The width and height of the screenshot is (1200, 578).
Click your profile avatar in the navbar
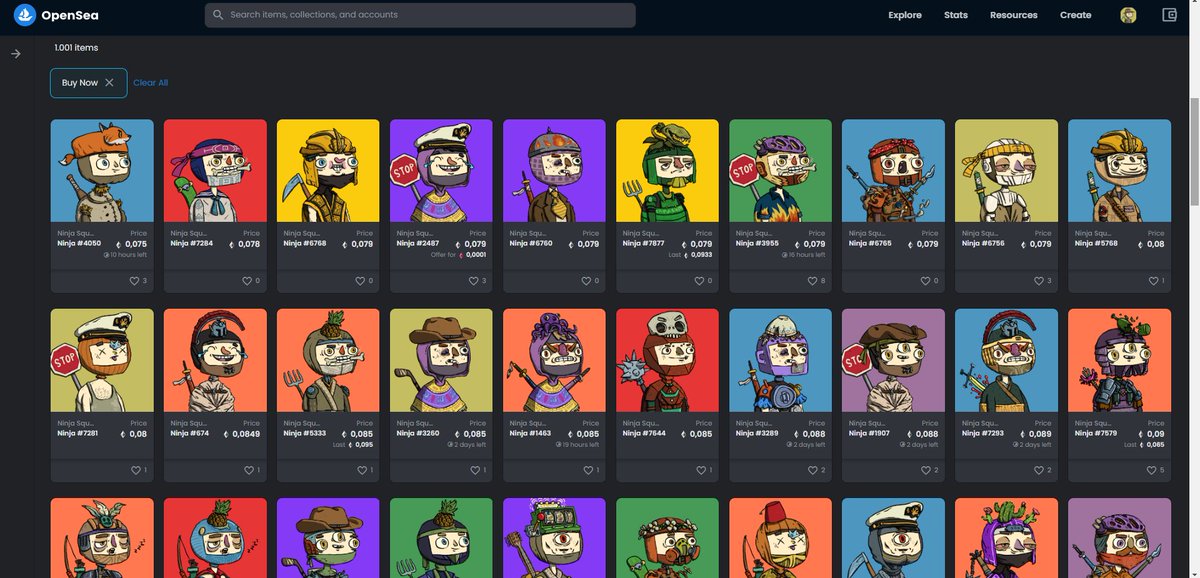coord(1128,14)
